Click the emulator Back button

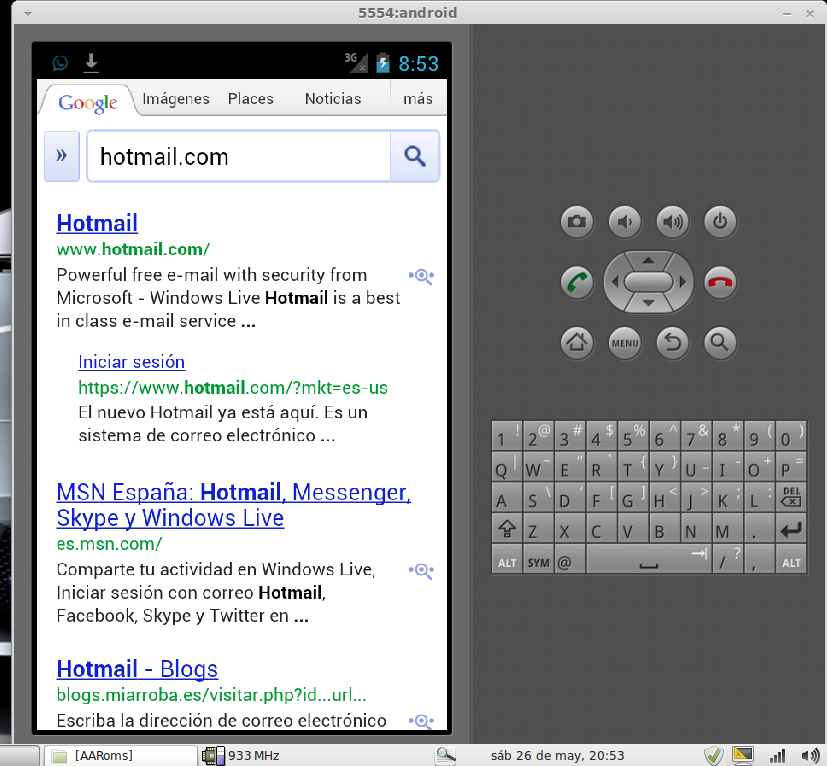tap(672, 343)
